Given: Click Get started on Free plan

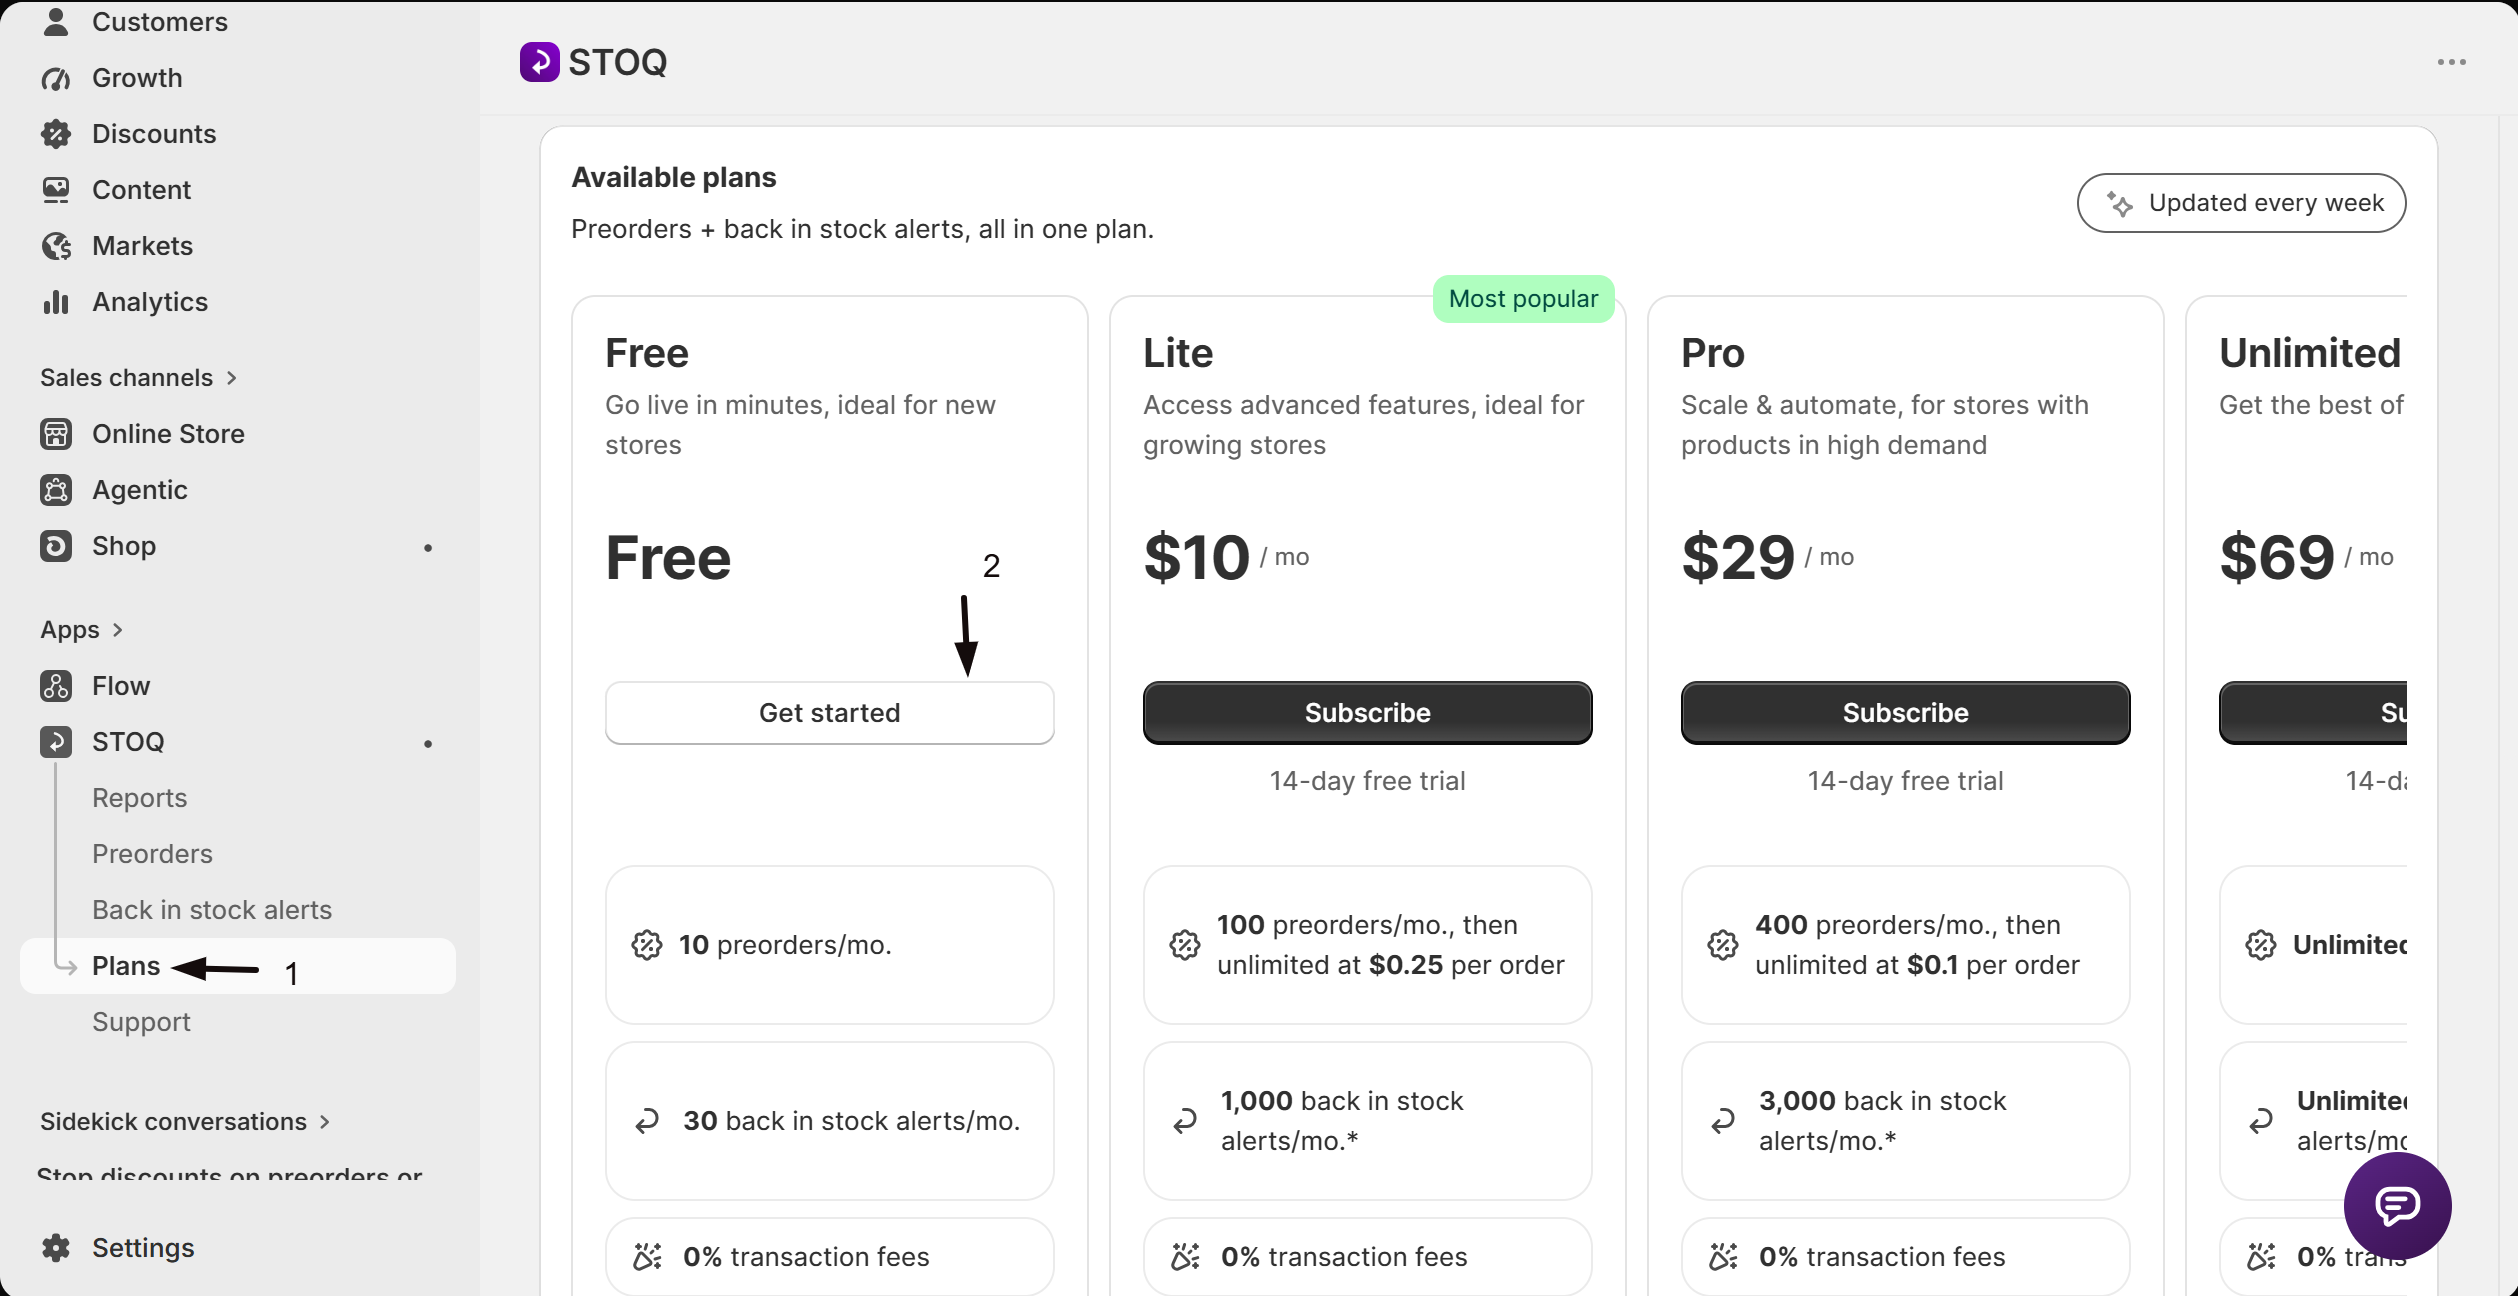Looking at the screenshot, I should tap(830, 713).
